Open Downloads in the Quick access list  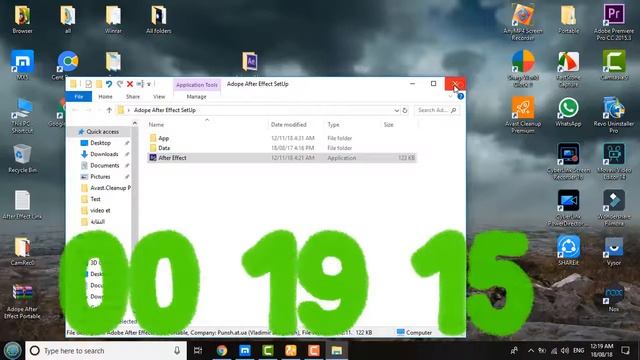coord(104,154)
